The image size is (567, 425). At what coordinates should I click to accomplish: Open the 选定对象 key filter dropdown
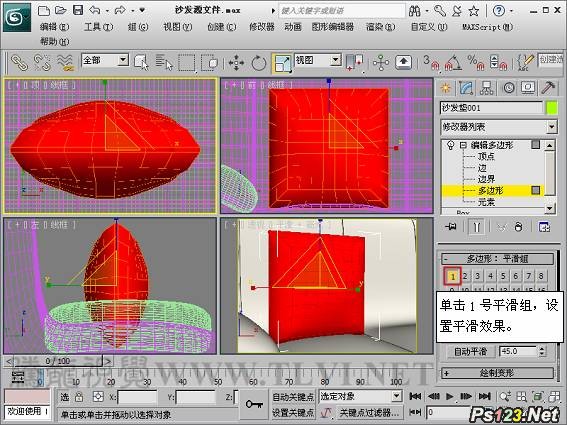(397, 396)
